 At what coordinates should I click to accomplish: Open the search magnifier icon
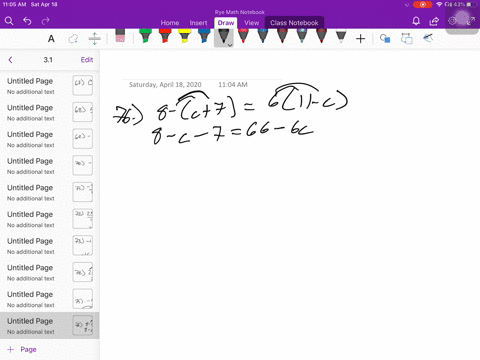click(x=9, y=21)
